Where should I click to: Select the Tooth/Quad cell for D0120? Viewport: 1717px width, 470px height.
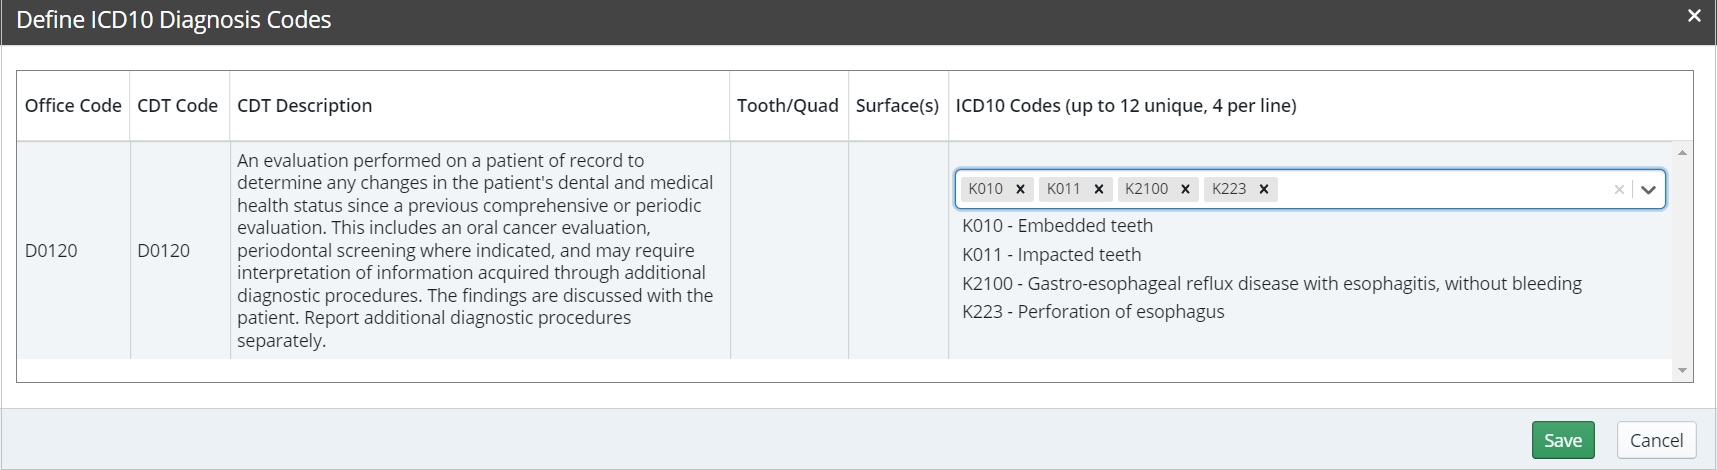(x=789, y=250)
